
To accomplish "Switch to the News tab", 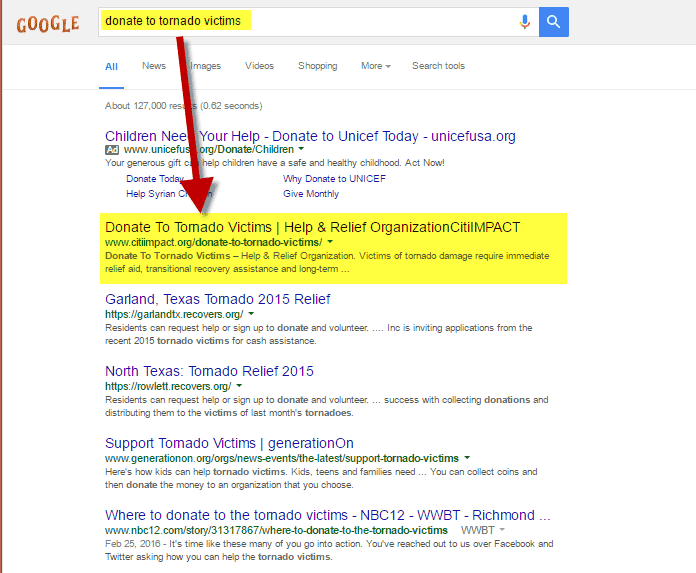I will [x=154, y=66].
